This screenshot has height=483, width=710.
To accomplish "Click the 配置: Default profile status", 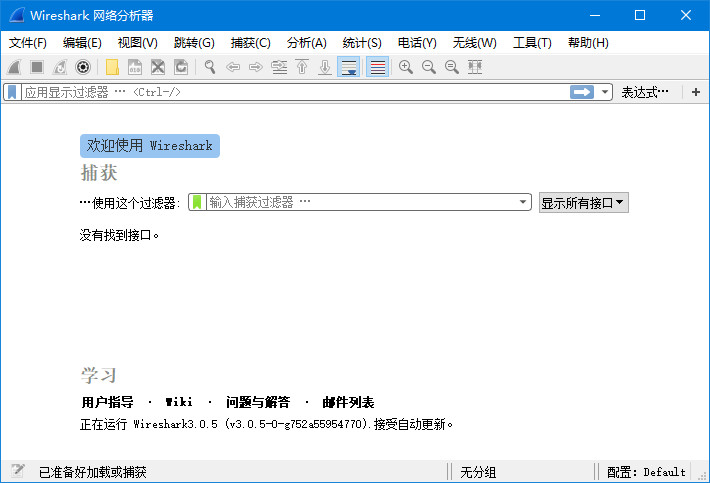I will pos(646,472).
